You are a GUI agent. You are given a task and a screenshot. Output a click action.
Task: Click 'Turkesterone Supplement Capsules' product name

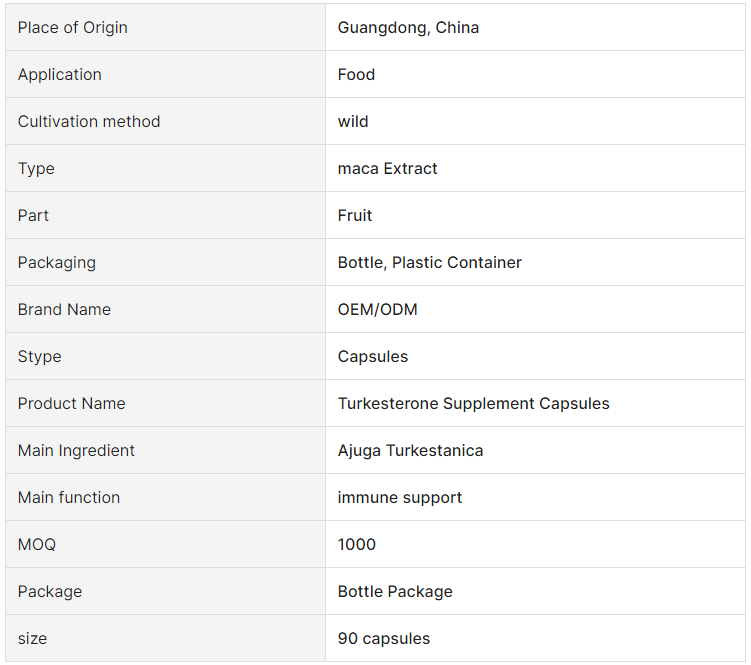tap(474, 403)
